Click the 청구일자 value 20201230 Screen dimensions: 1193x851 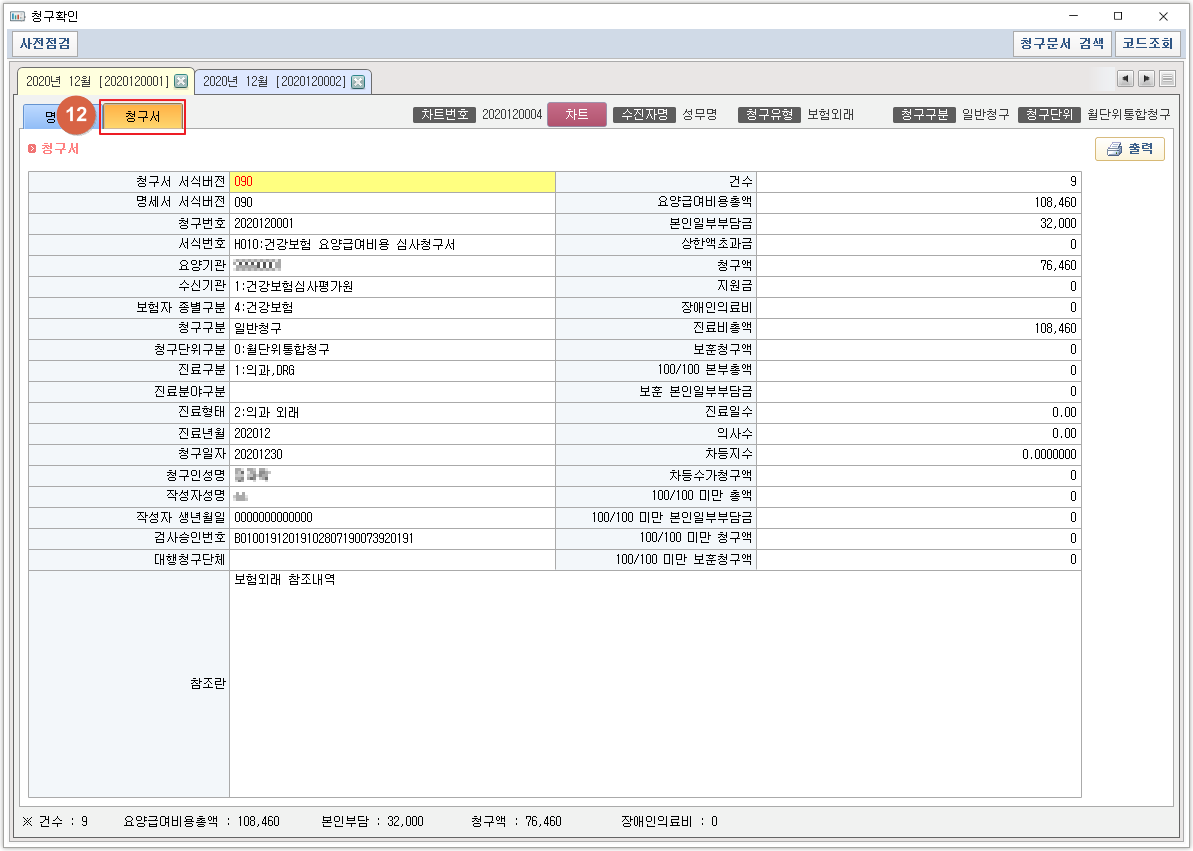click(x=392, y=455)
